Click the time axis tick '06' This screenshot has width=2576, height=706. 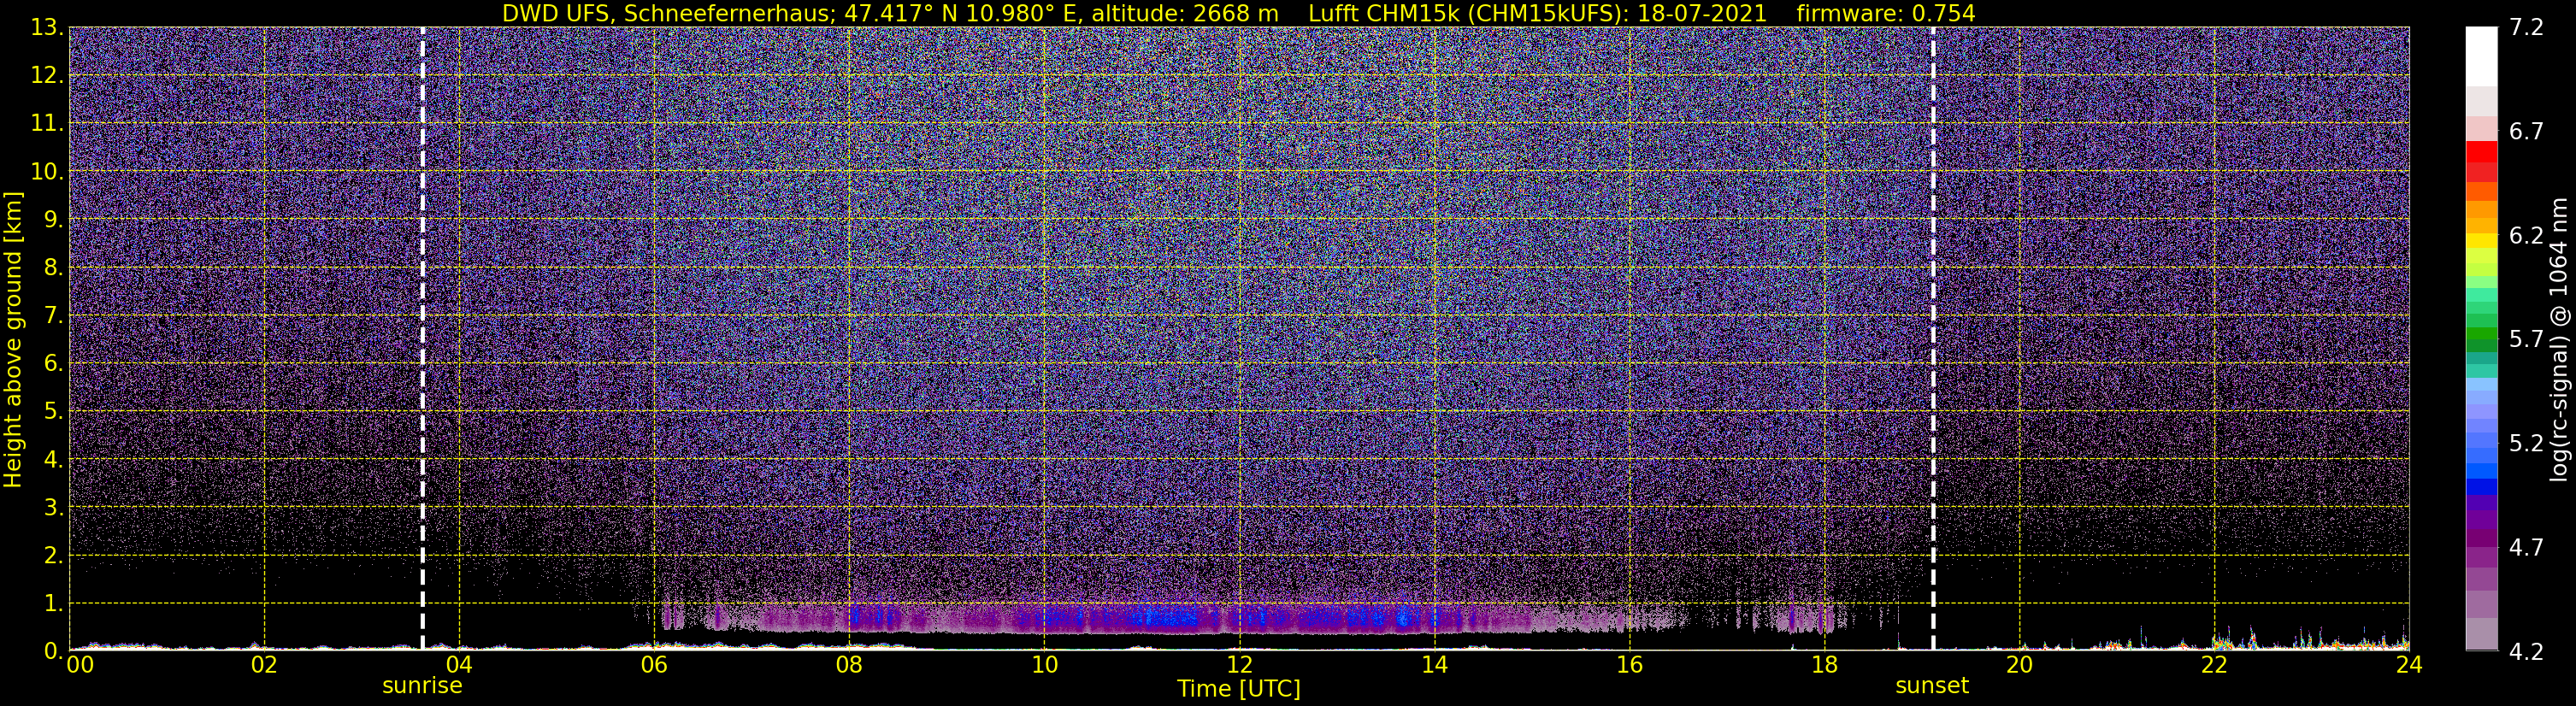(654, 665)
